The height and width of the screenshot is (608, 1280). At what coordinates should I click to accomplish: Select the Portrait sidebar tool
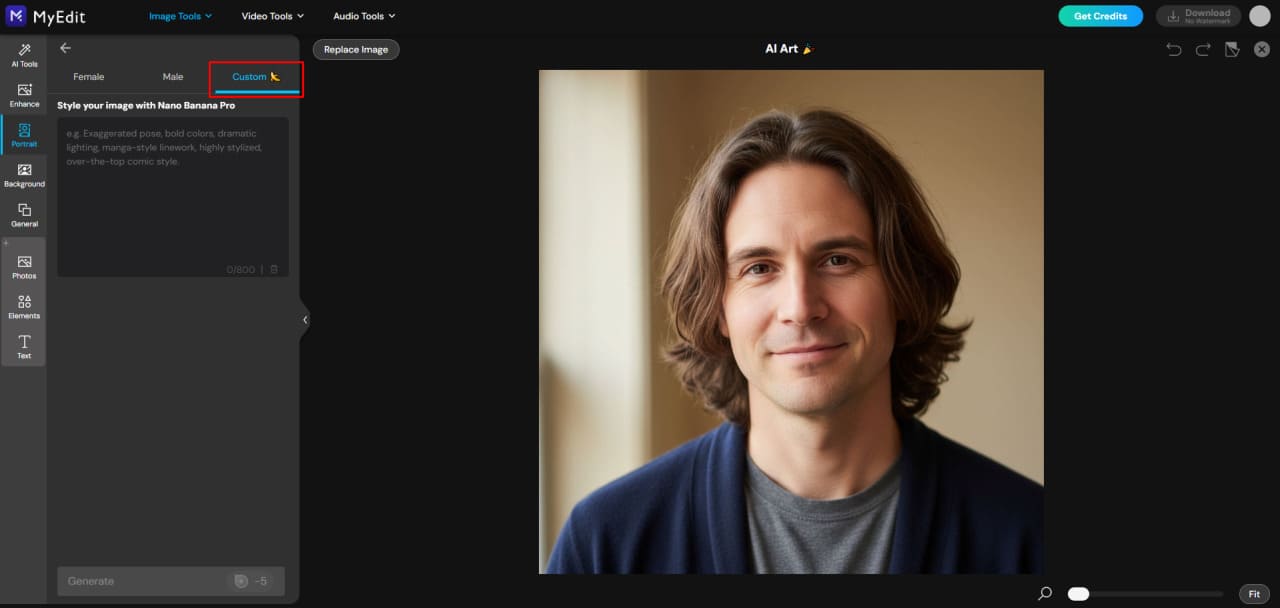(x=24, y=135)
